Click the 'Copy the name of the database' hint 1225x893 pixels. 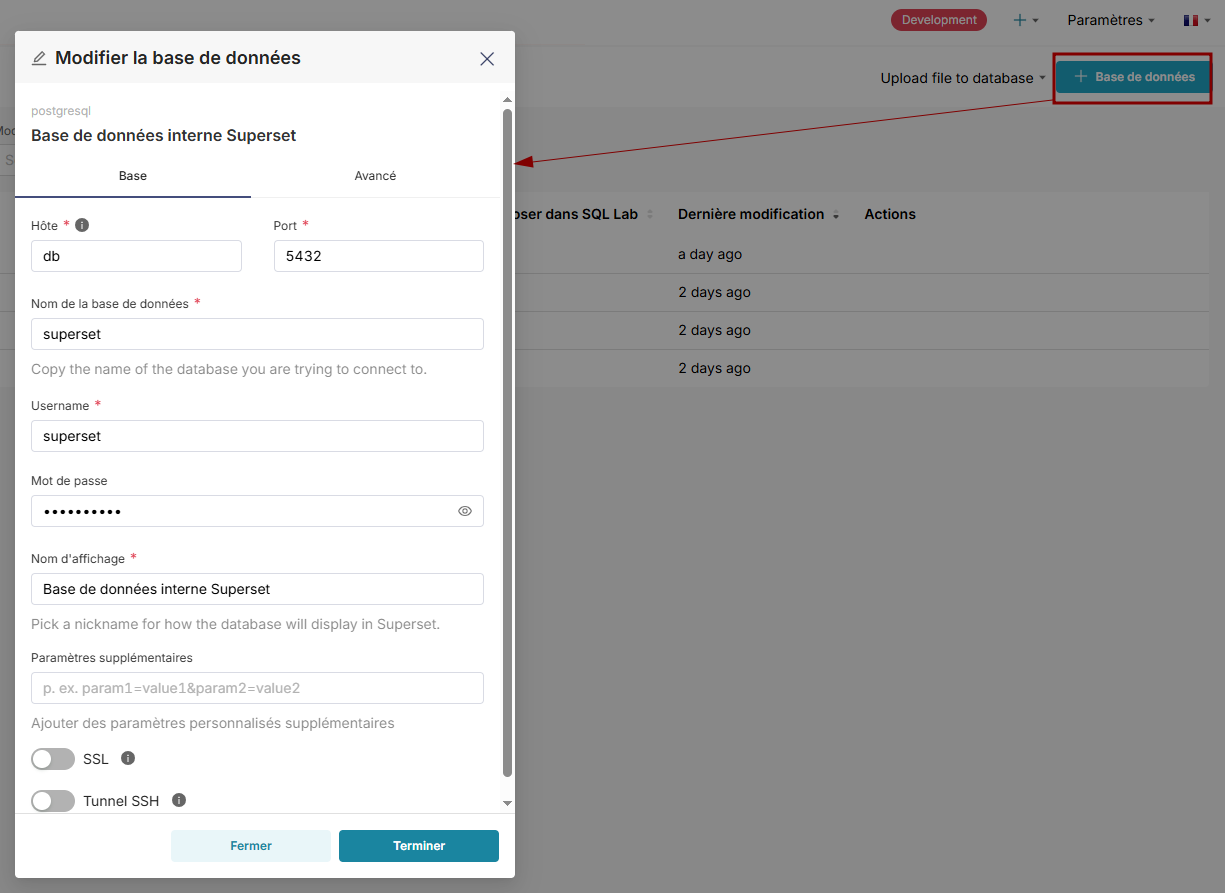click(x=229, y=369)
